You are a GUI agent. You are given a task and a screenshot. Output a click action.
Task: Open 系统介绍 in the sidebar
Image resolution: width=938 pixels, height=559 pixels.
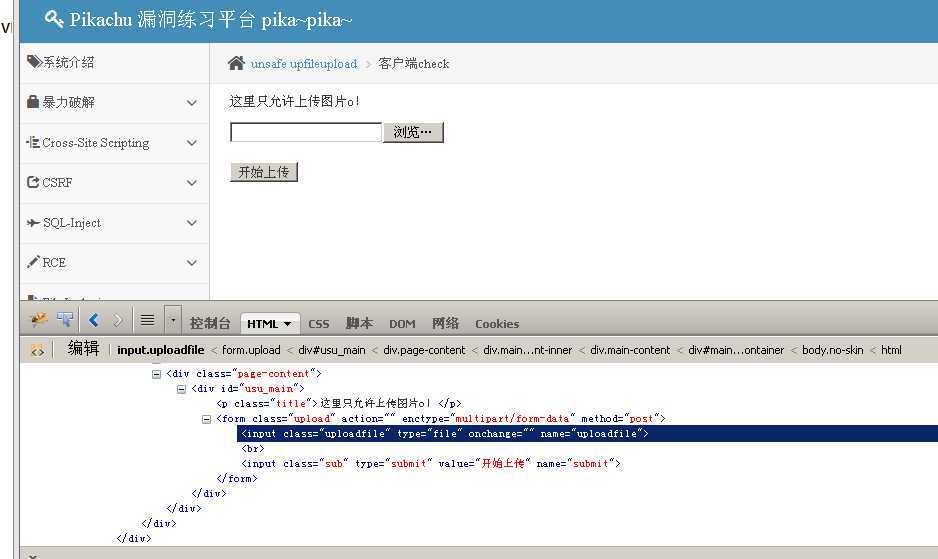tap(68, 62)
